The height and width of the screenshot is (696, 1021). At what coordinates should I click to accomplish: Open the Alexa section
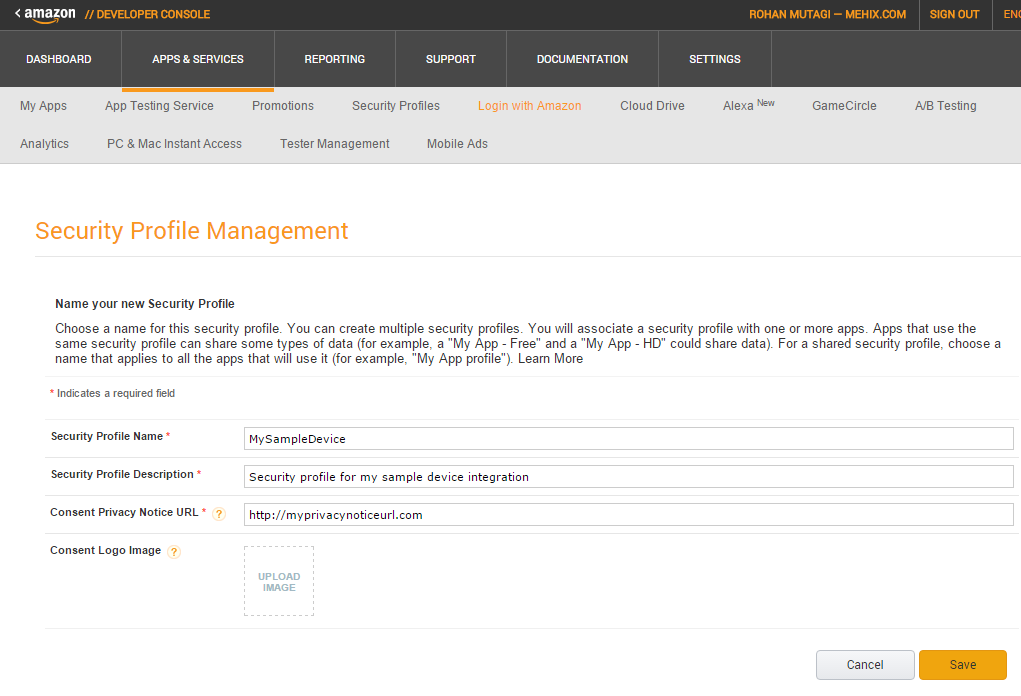(x=748, y=105)
